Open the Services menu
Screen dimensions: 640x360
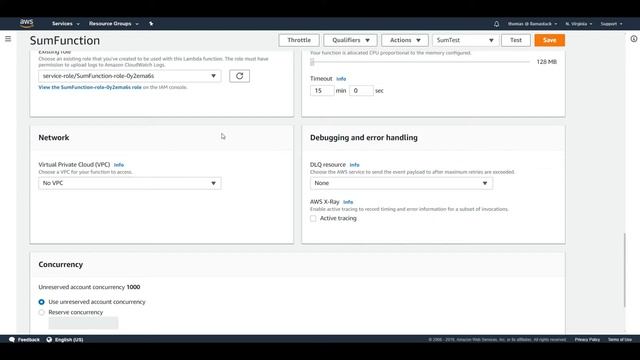pos(66,24)
